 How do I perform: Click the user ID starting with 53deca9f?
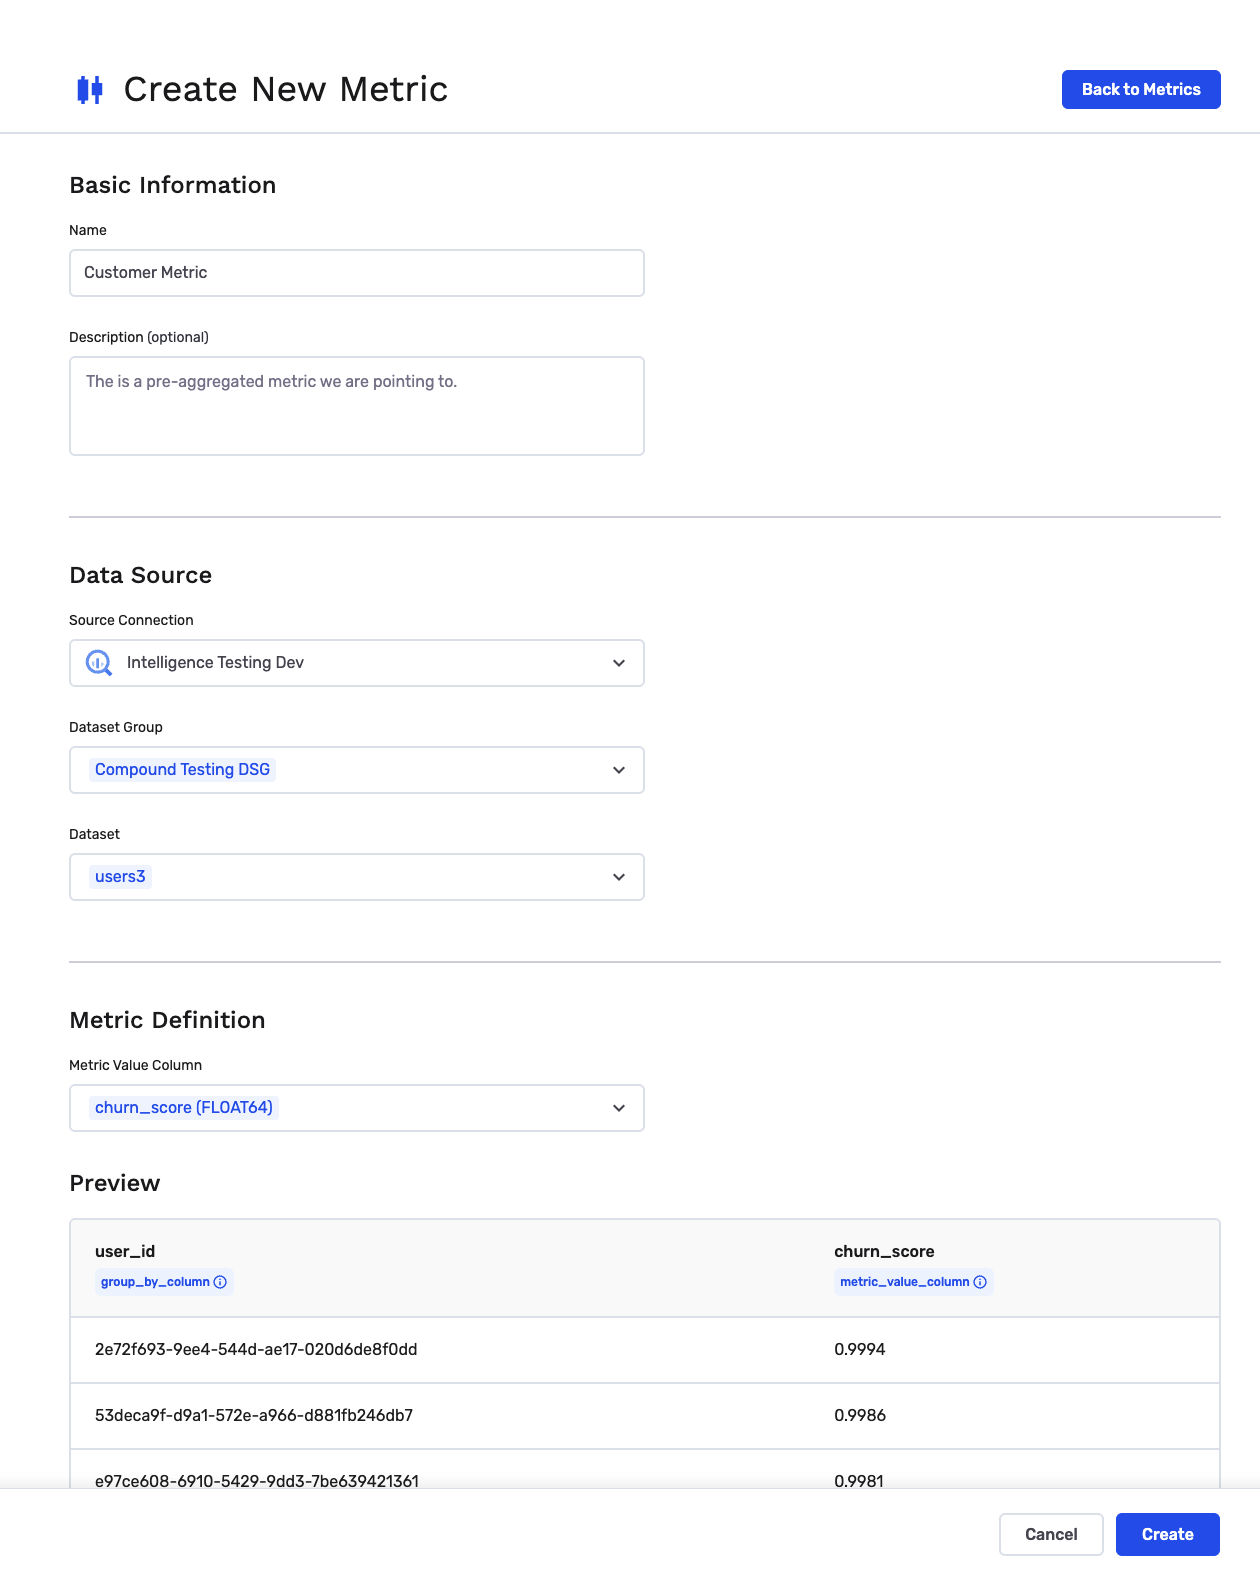coord(254,1416)
